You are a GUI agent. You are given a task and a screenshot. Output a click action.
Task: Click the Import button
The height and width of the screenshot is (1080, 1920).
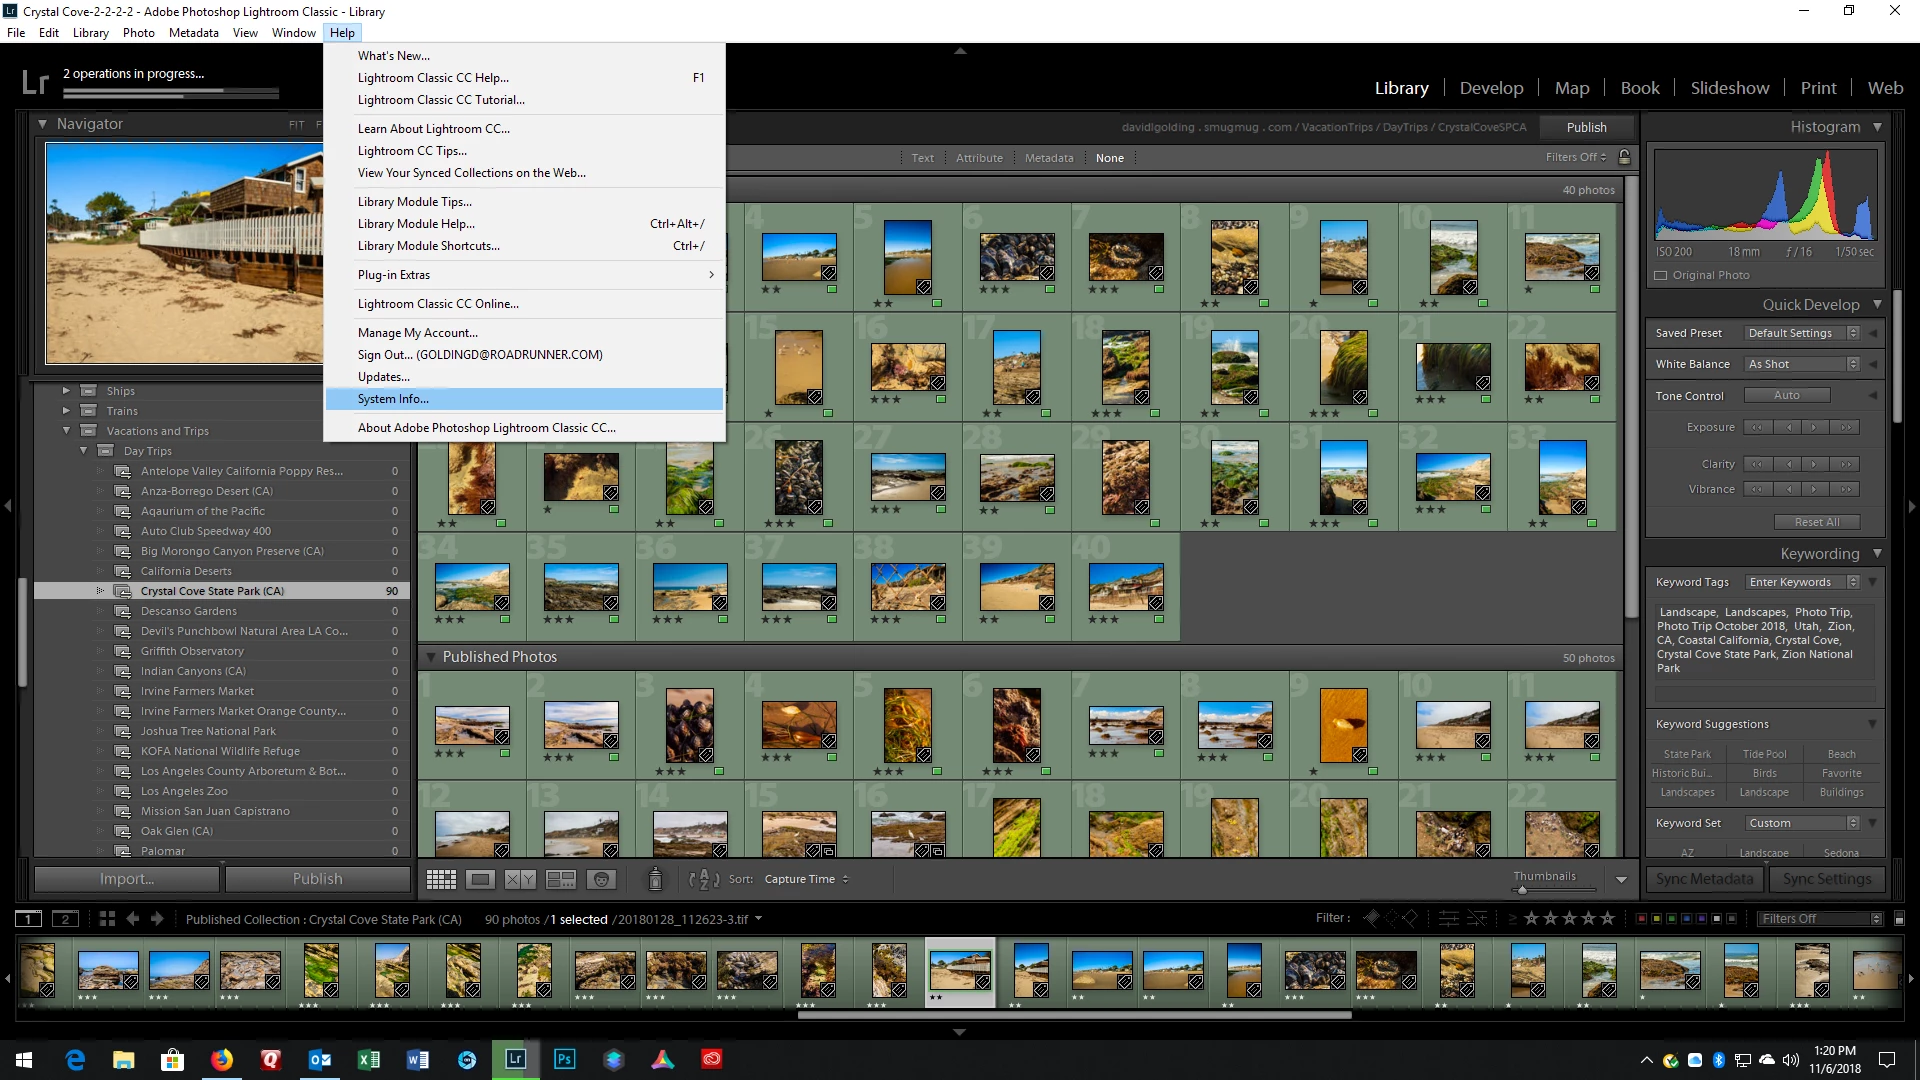coord(127,879)
